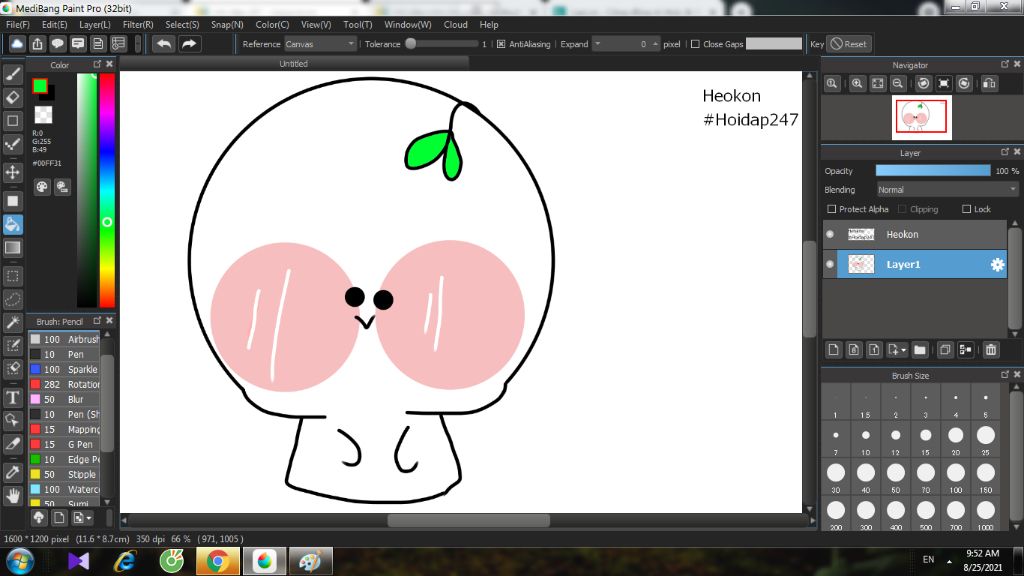The image size is (1024, 576).
Task: Enable the Close Gaps checkbox
Action: tap(695, 44)
